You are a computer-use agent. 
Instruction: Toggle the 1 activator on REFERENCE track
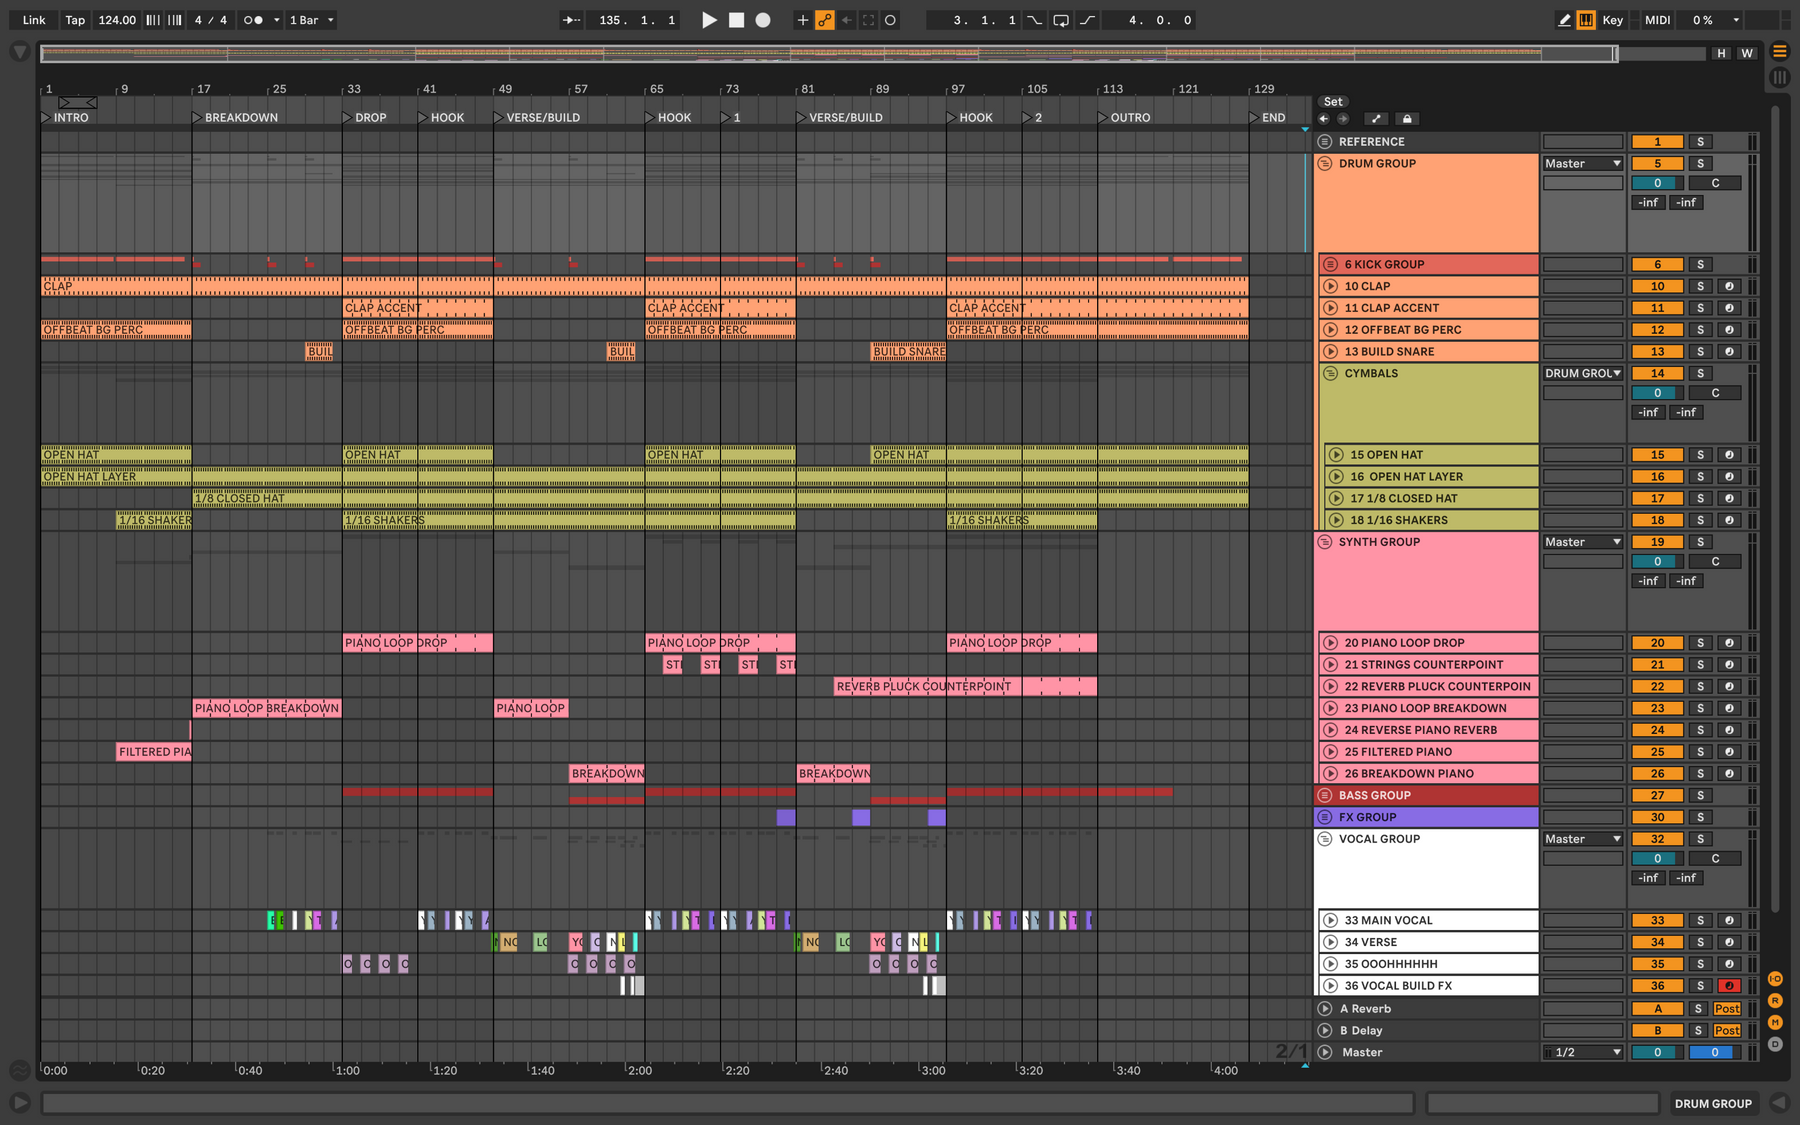click(1657, 142)
